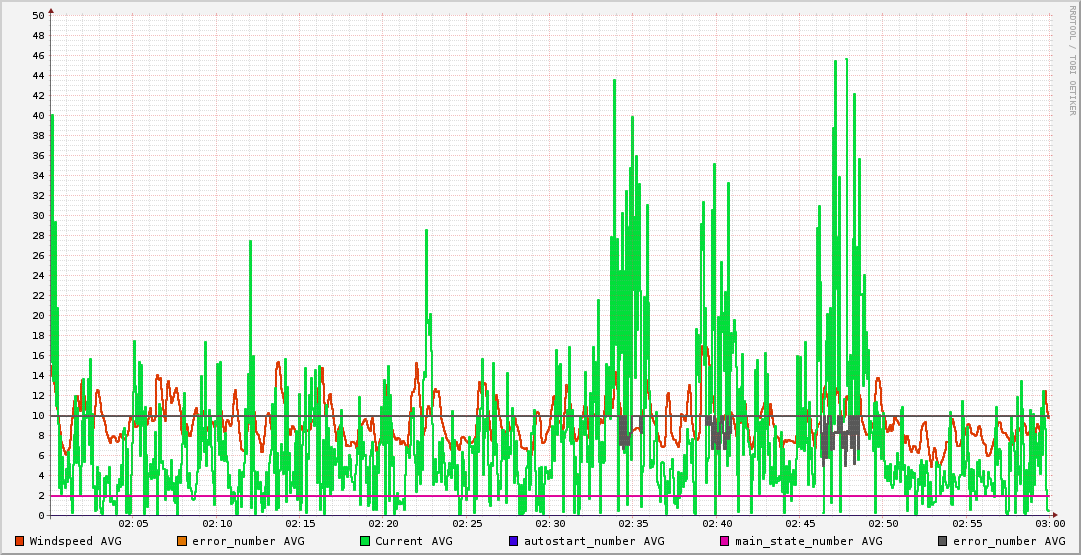Select the 'main_state_number AVG' legend label
The image size is (1081, 555).
click(809, 541)
